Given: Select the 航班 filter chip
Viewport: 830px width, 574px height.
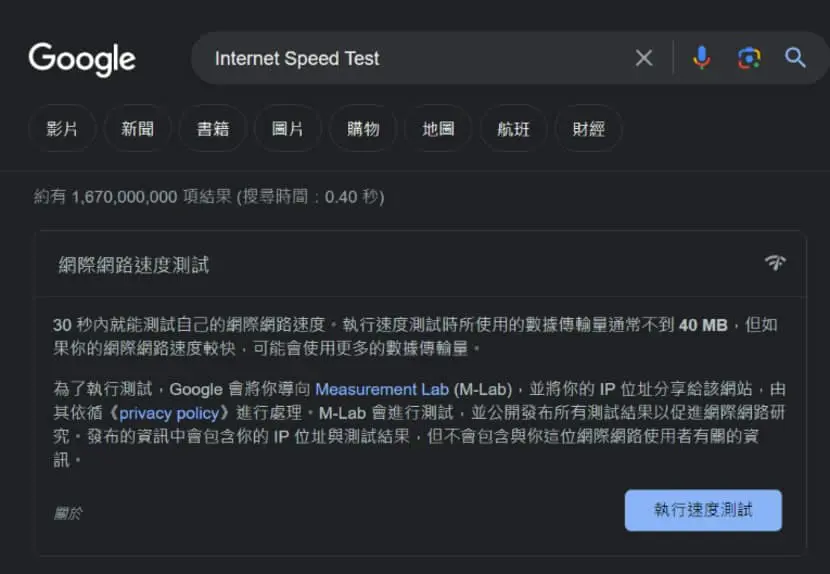Looking at the screenshot, I should (x=513, y=129).
